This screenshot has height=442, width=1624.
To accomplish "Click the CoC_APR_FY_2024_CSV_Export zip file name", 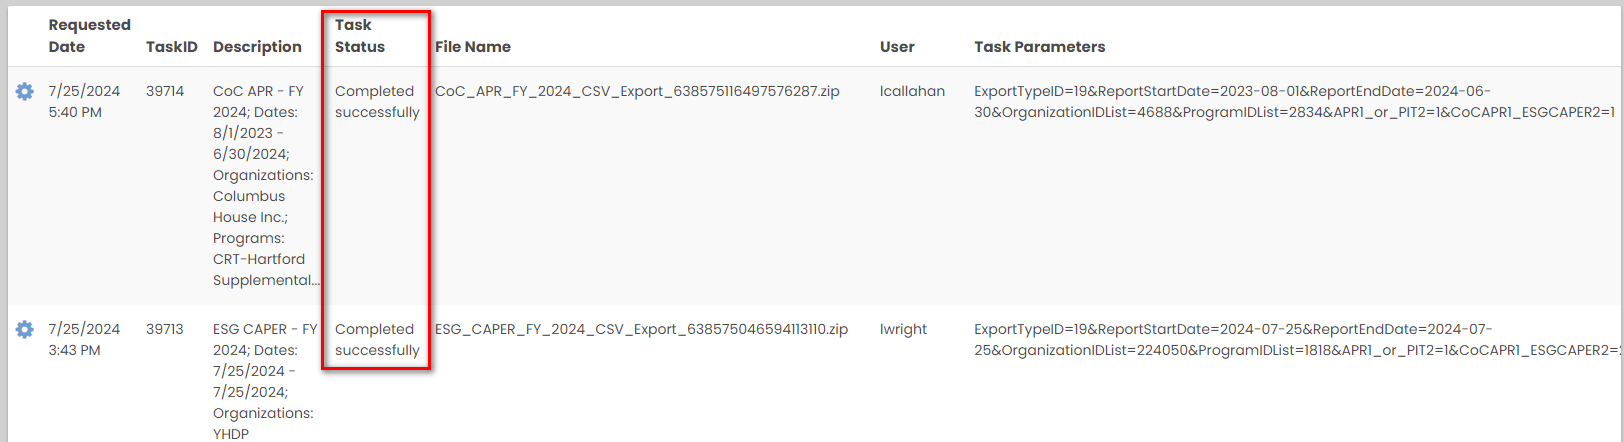I will 637,91.
